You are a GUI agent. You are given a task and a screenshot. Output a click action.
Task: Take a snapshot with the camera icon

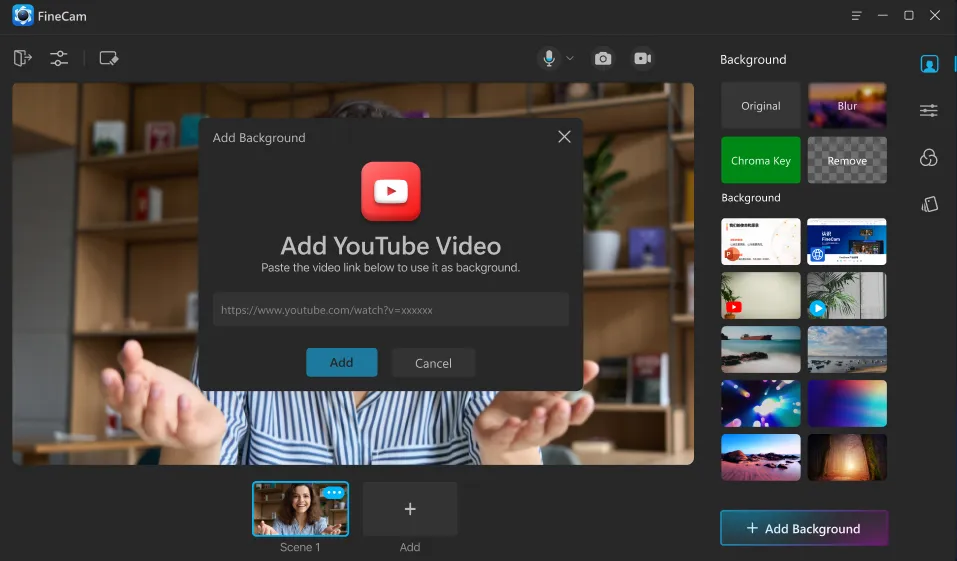pos(602,58)
